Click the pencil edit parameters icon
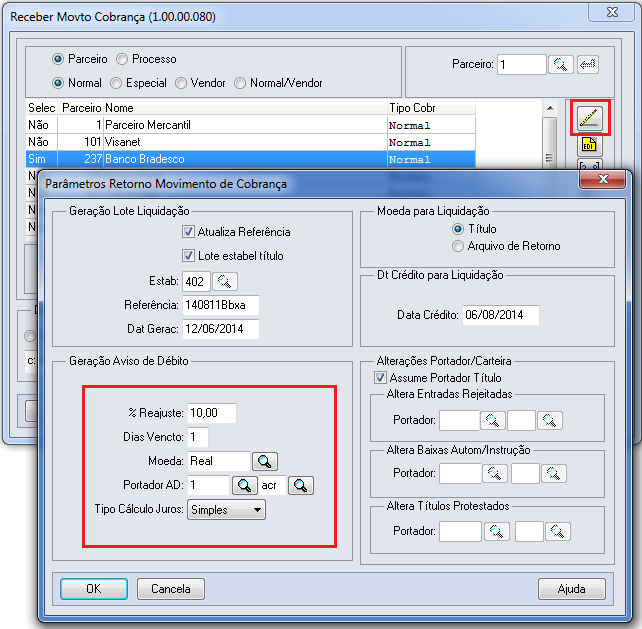 click(590, 118)
